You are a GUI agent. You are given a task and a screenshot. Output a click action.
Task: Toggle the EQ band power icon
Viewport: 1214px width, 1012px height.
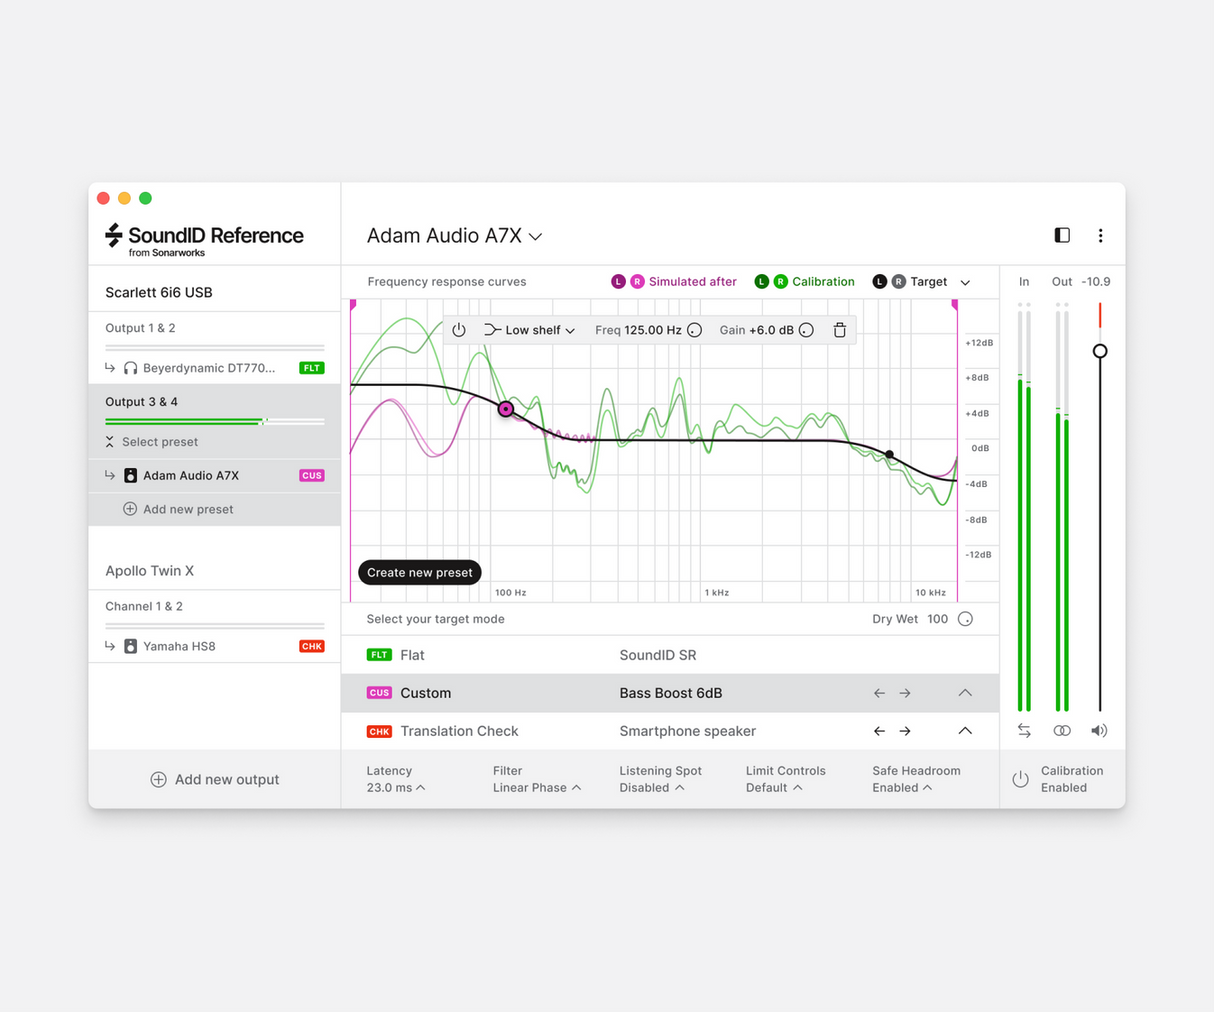click(x=459, y=330)
